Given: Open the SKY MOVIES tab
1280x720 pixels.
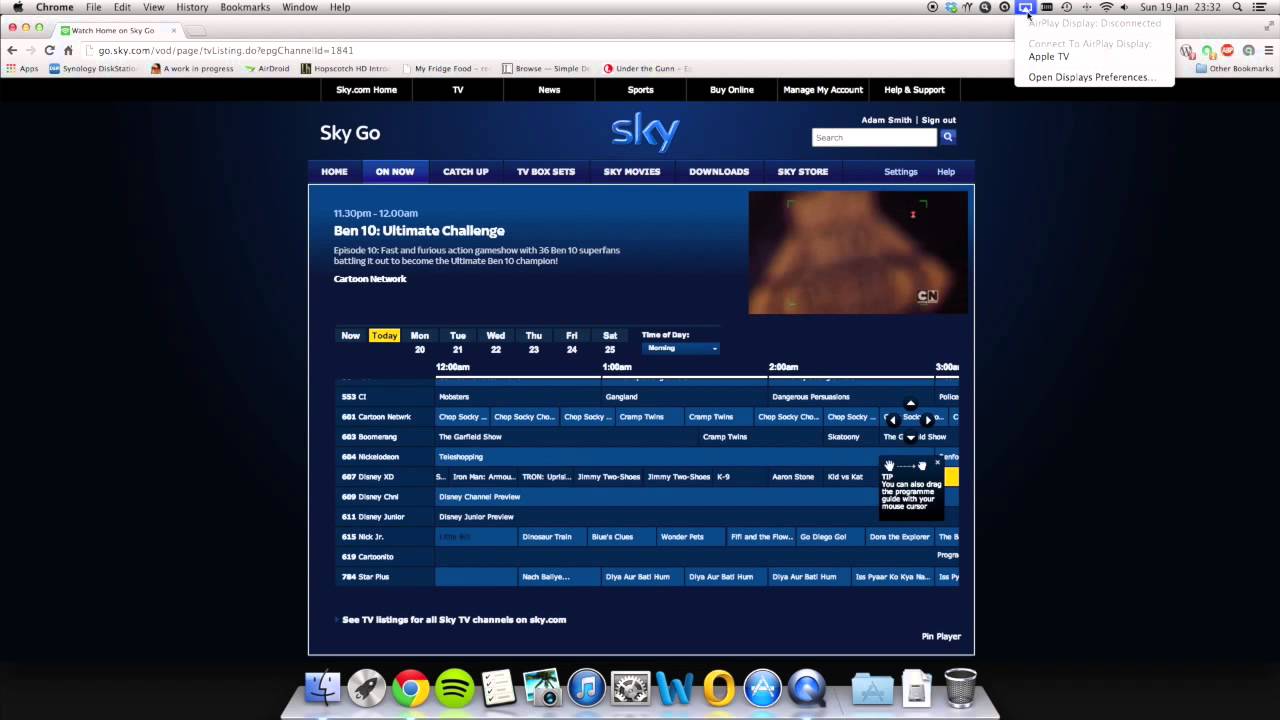Looking at the screenshot, I should [632, 172].
